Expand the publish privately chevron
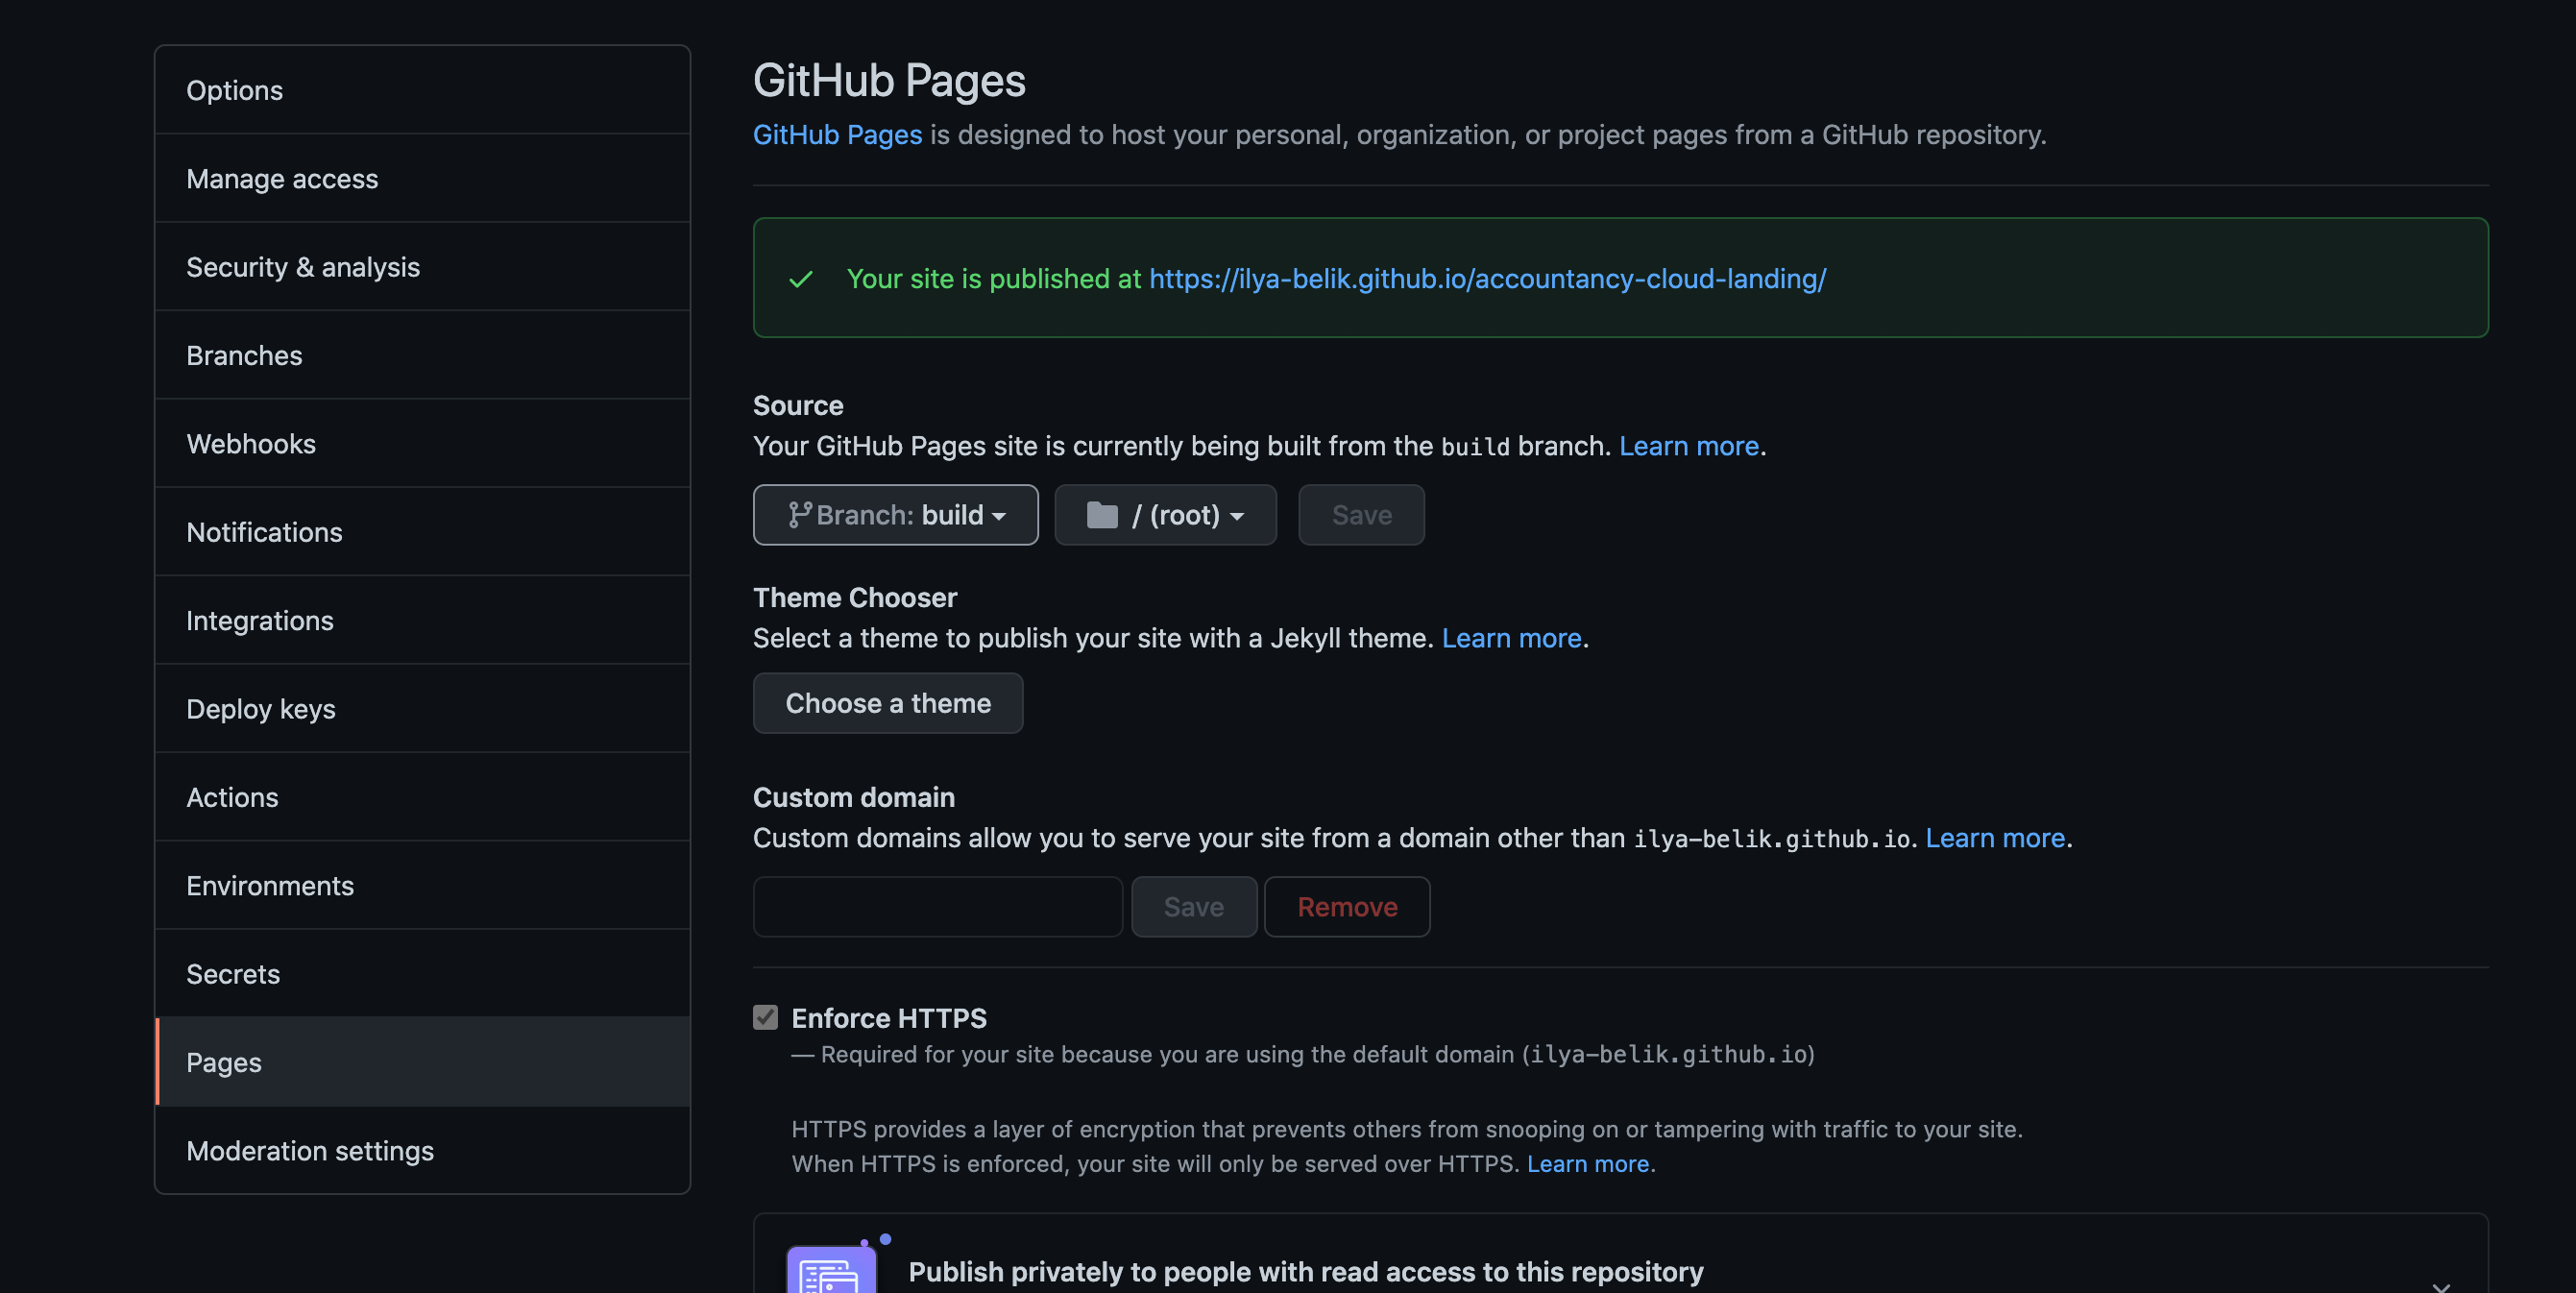The image size is (2576, 1293). pos(2440,1284)
